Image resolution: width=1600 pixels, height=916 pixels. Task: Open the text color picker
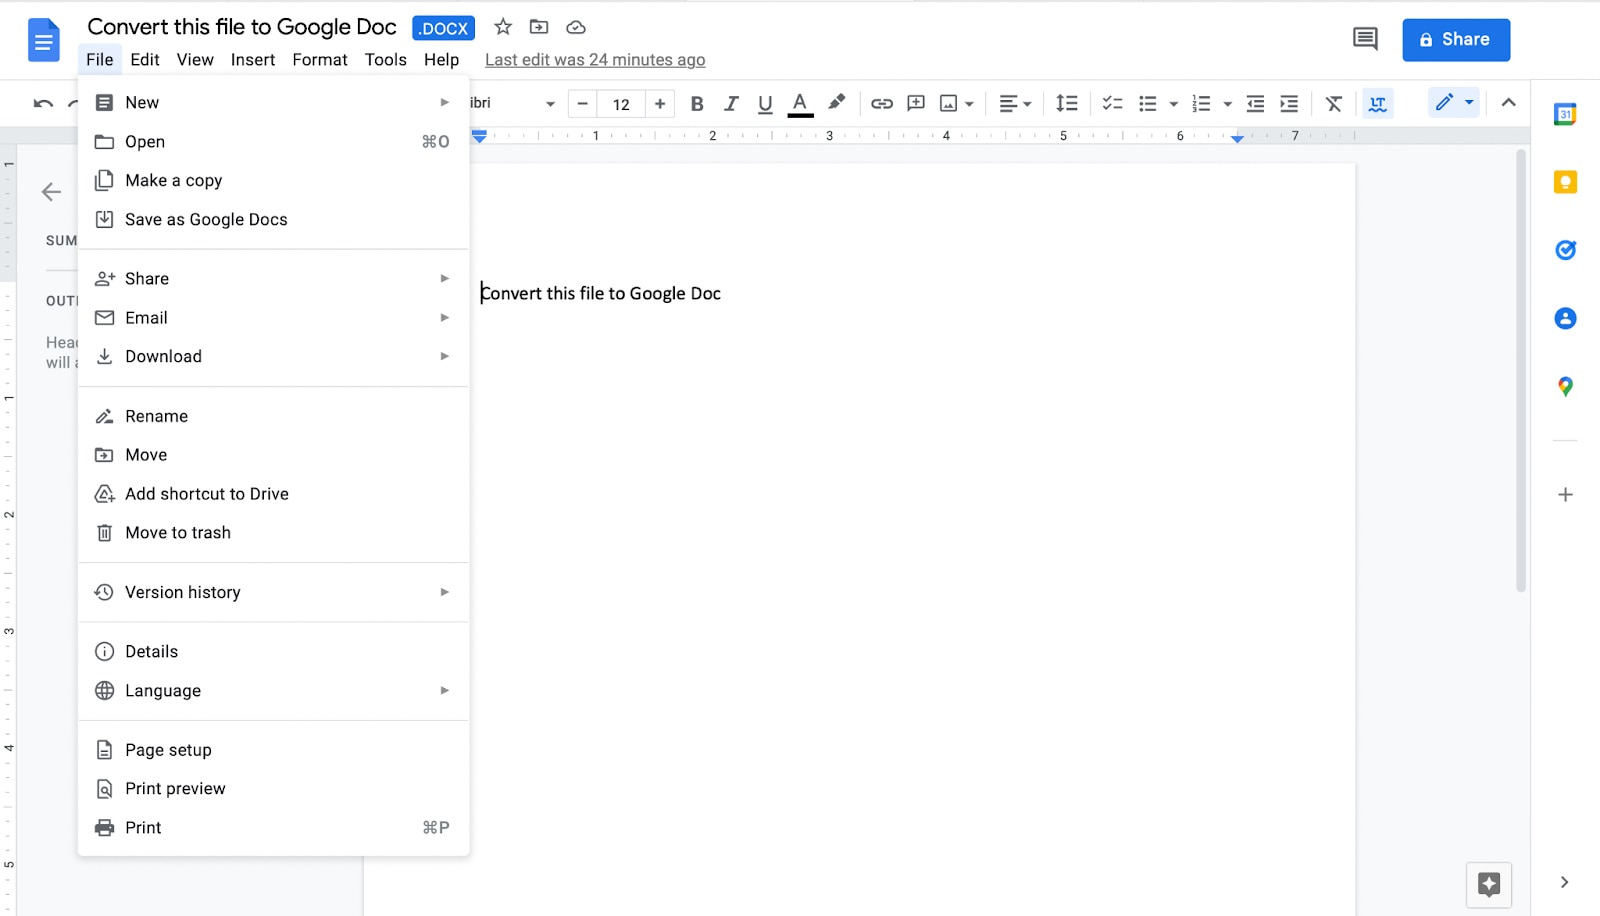[800, 103]
